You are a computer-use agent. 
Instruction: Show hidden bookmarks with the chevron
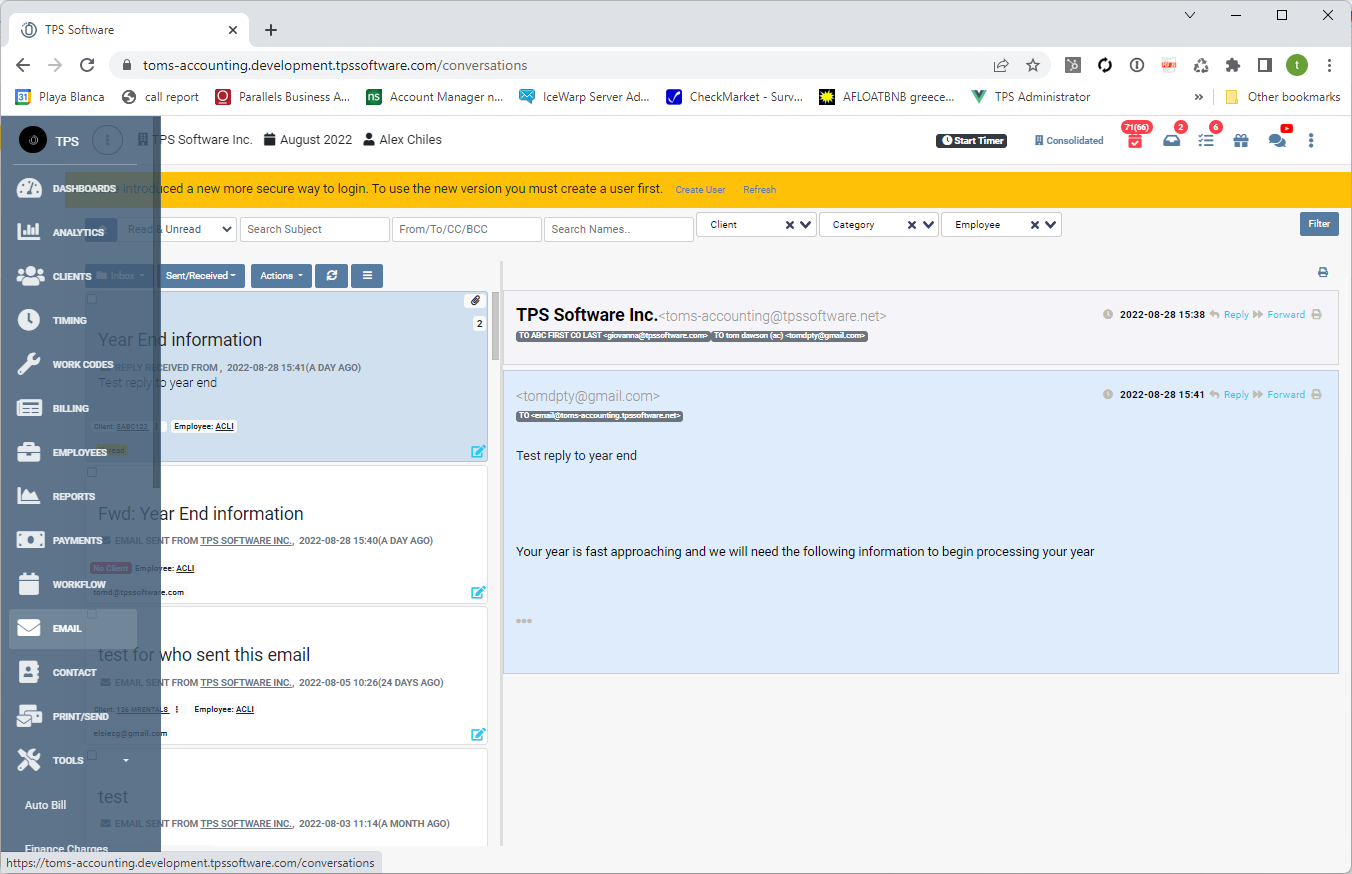click(x=1199, y=97)
